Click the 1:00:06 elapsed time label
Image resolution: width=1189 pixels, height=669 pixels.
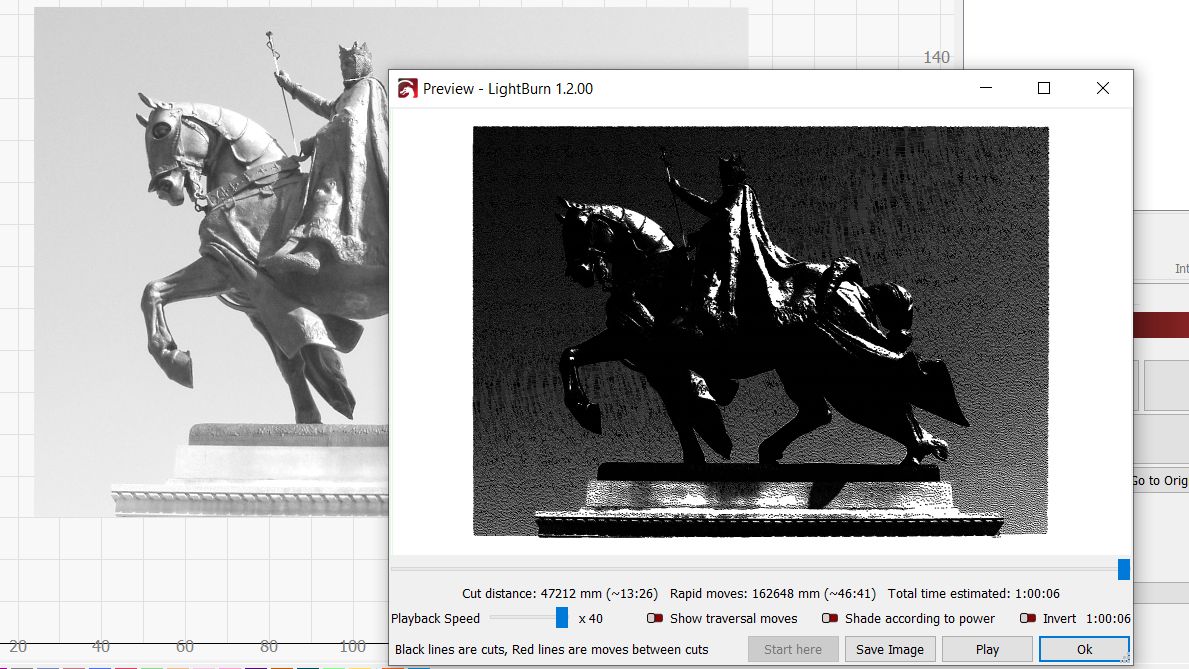1108,618
